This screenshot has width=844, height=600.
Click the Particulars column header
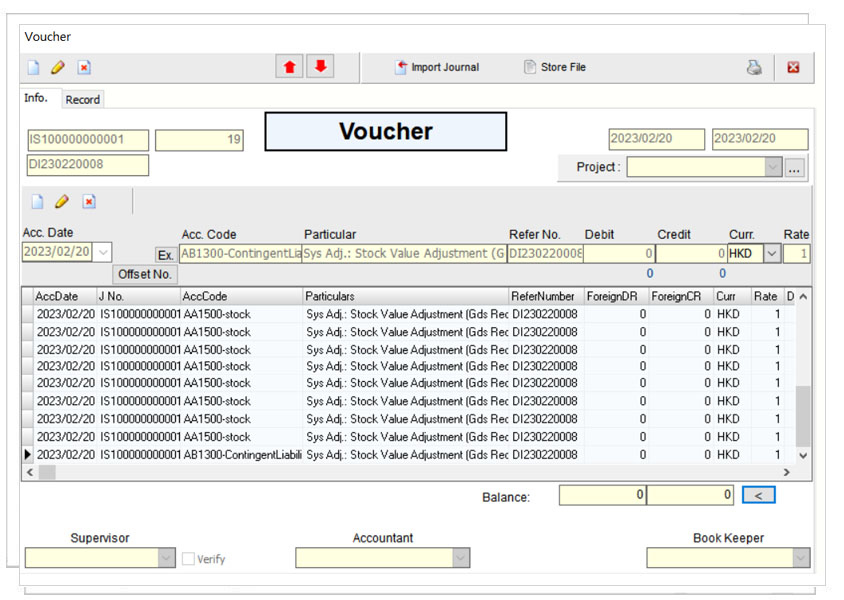[406, 297]
